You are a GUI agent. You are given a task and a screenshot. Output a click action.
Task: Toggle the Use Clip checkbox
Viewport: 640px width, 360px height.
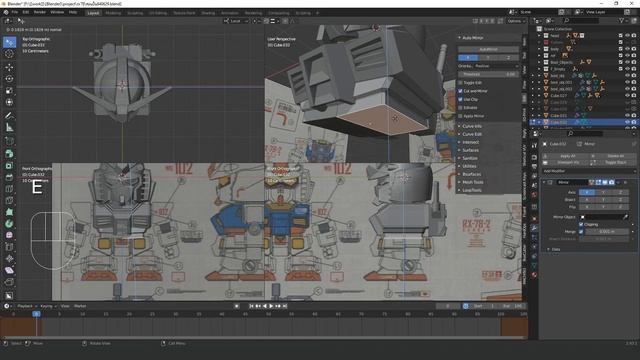(460, 99)
